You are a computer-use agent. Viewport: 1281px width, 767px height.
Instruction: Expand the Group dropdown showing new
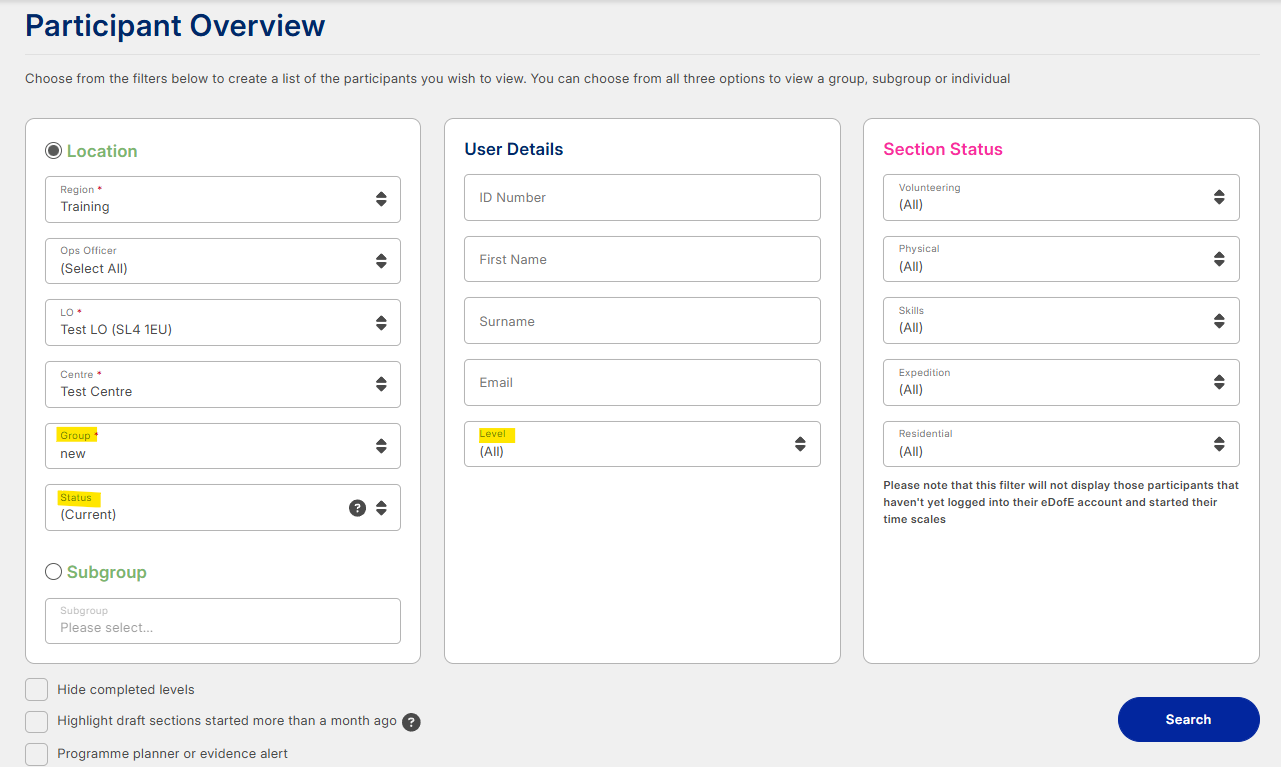click(x=222, y=446)
